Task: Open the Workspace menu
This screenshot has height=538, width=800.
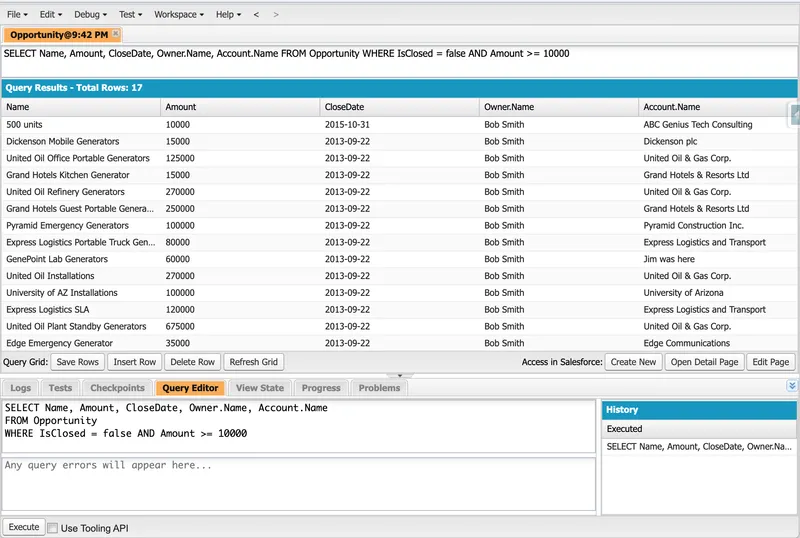Action: 179,14
